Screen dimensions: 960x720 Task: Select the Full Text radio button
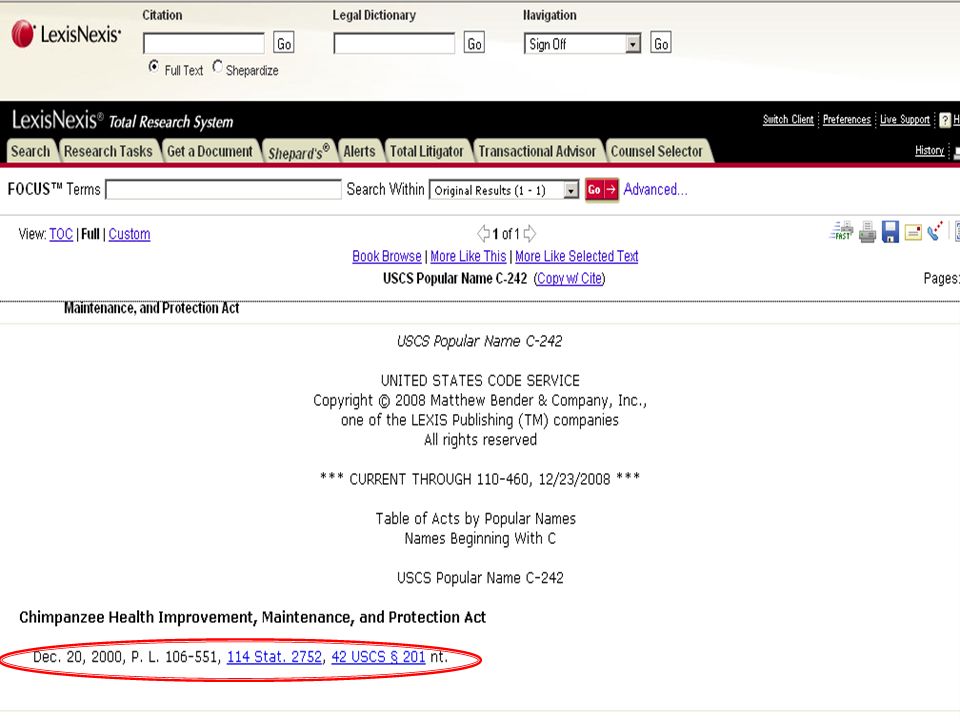(x=154, y=66)
